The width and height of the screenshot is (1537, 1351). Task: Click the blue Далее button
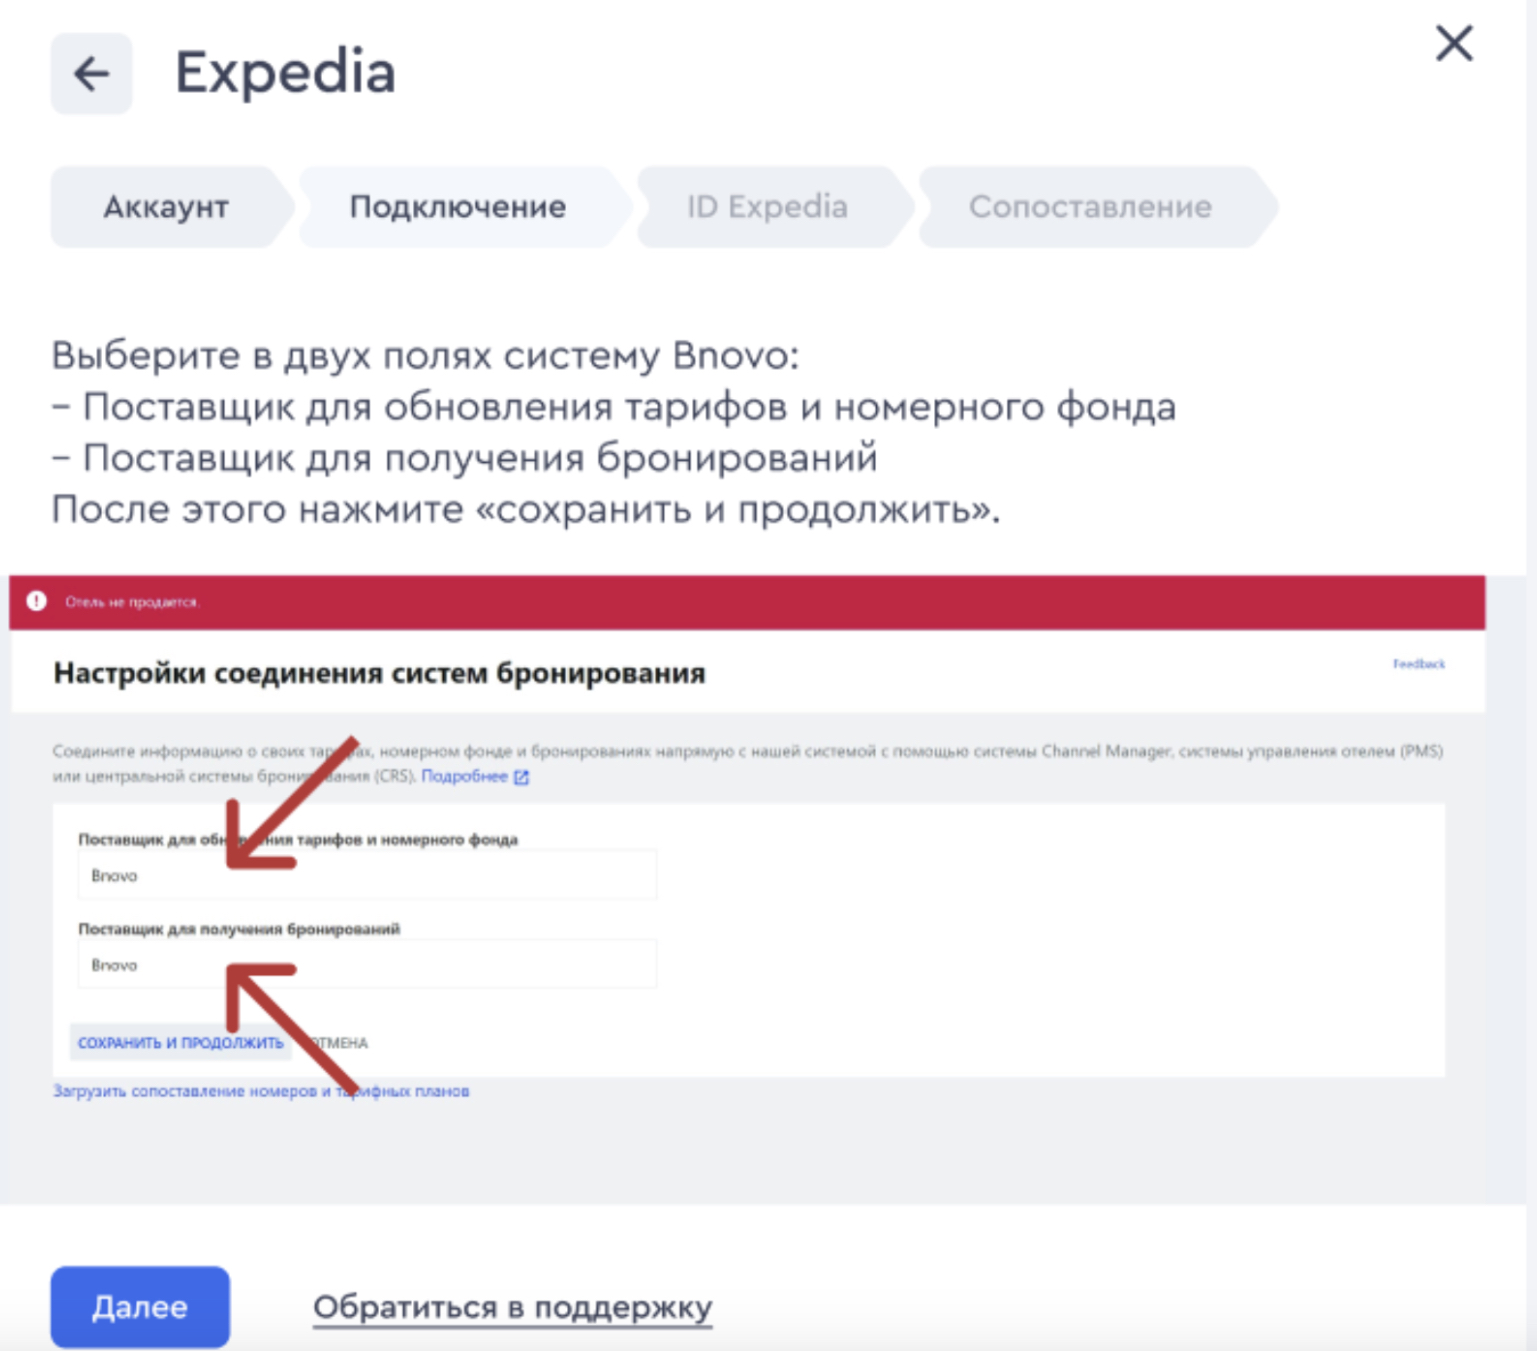coord(140,1307)
